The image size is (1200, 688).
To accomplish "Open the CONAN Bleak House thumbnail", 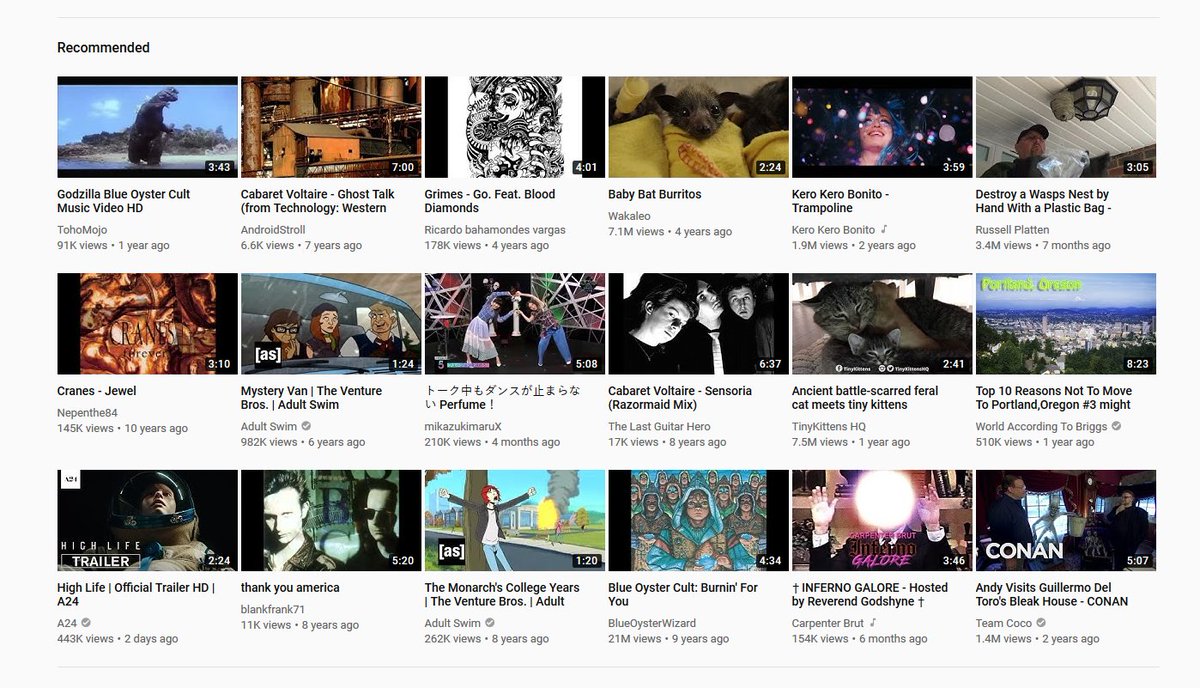I will click(1066, 521).
